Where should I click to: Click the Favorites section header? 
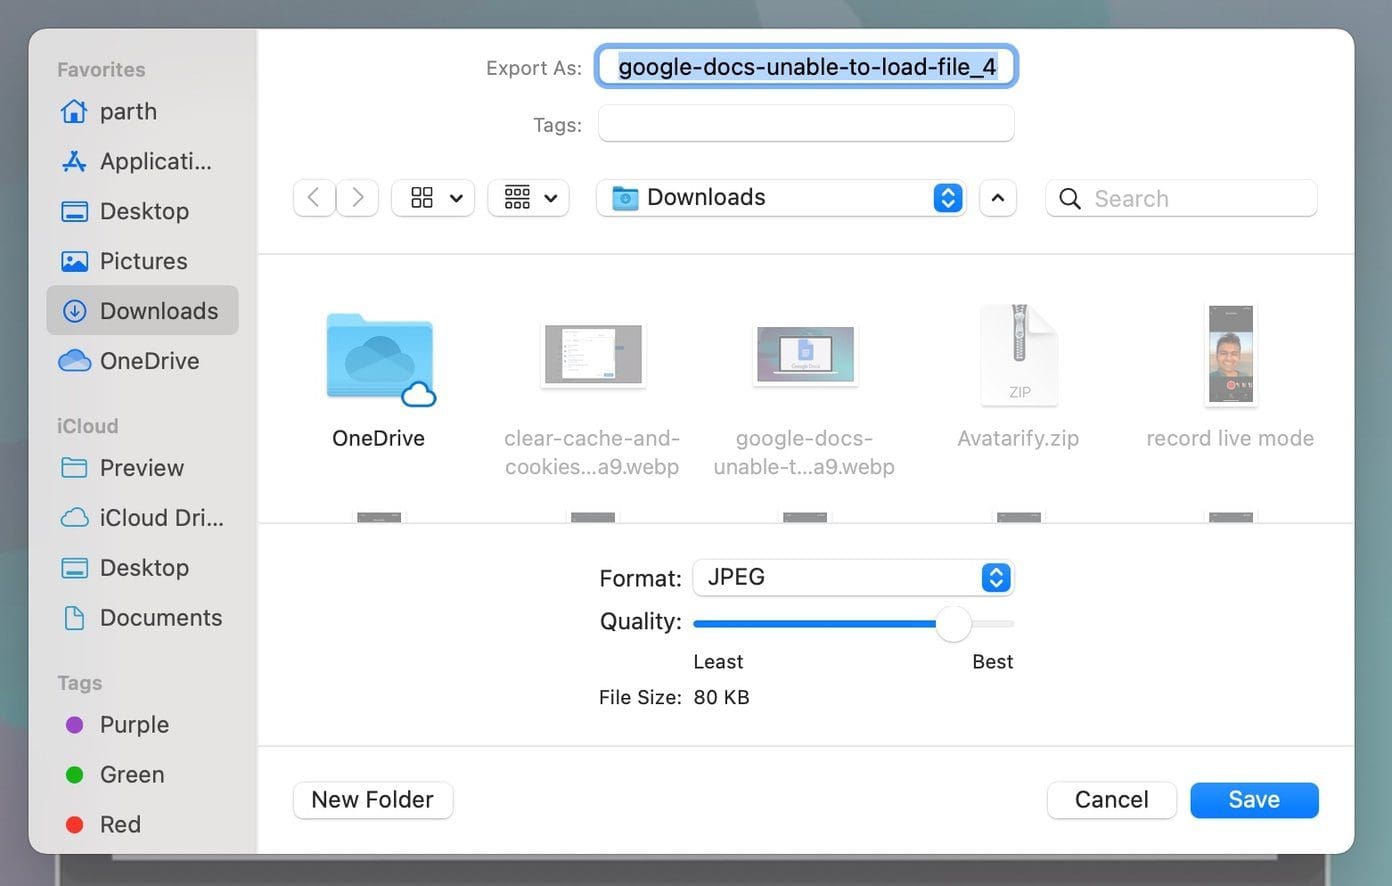(101, 70)
